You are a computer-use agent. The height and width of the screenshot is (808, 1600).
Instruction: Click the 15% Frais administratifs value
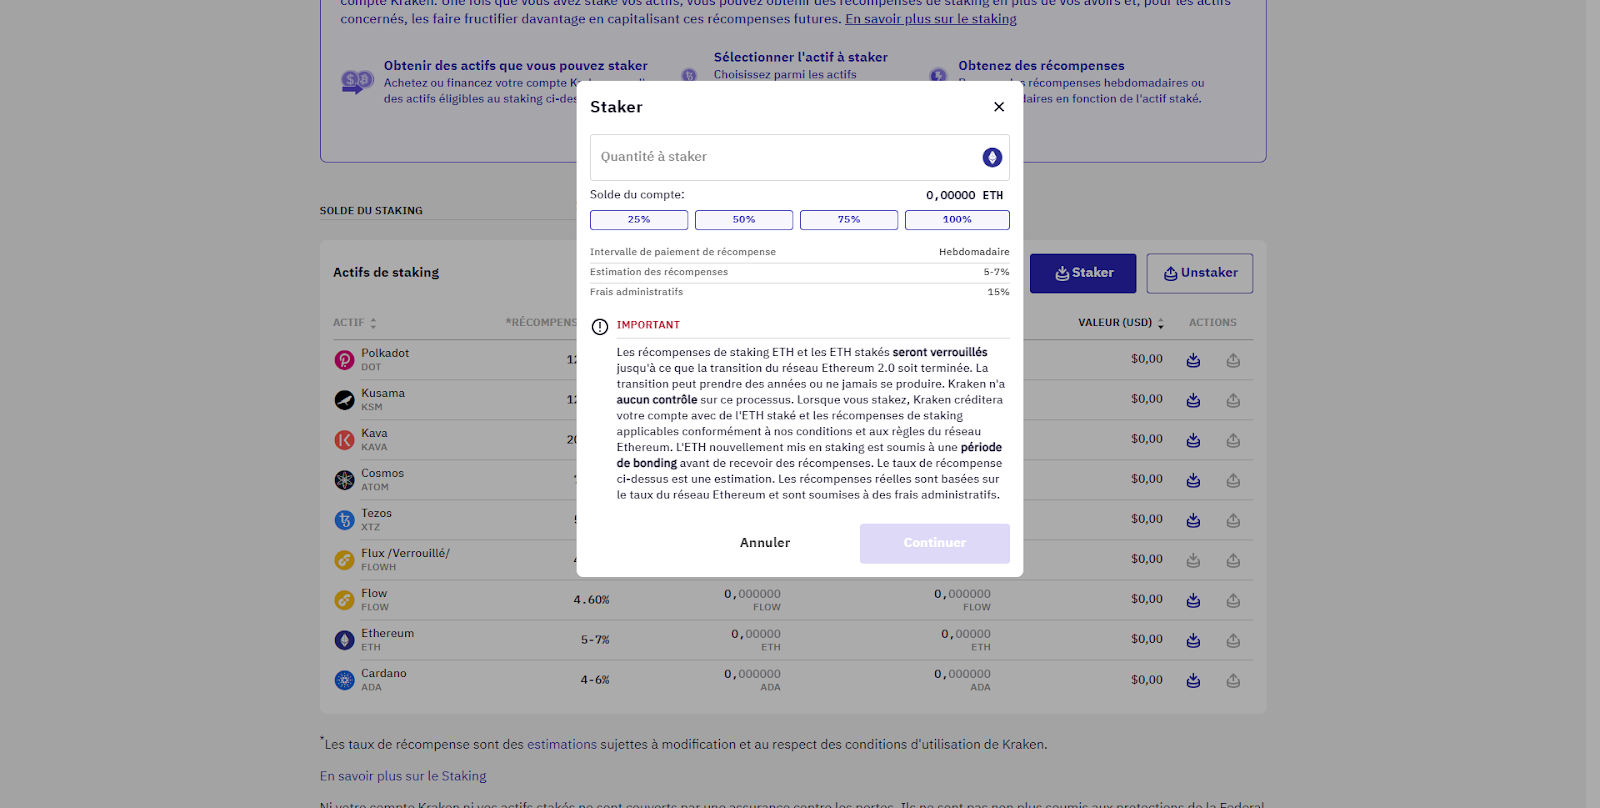tap(998, 292)
